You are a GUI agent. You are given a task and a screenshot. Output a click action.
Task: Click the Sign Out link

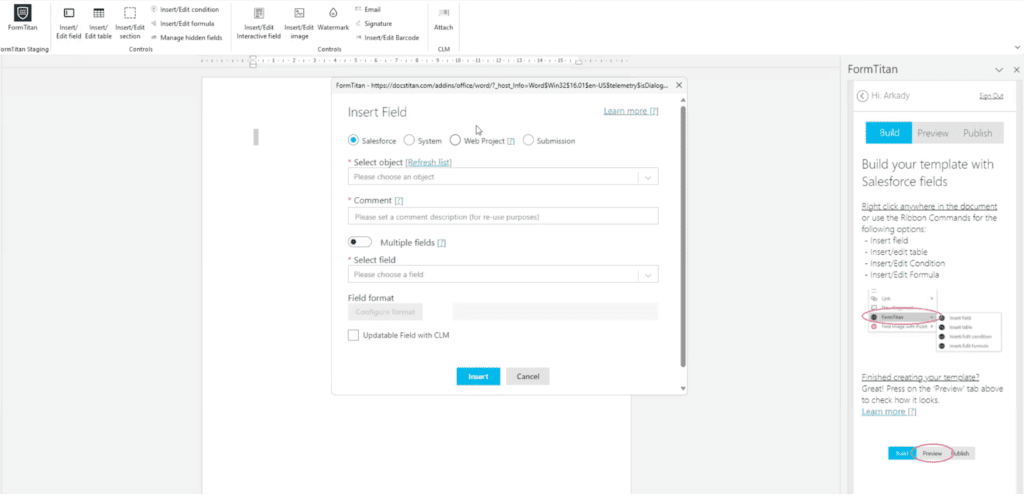tap(991, 96)
